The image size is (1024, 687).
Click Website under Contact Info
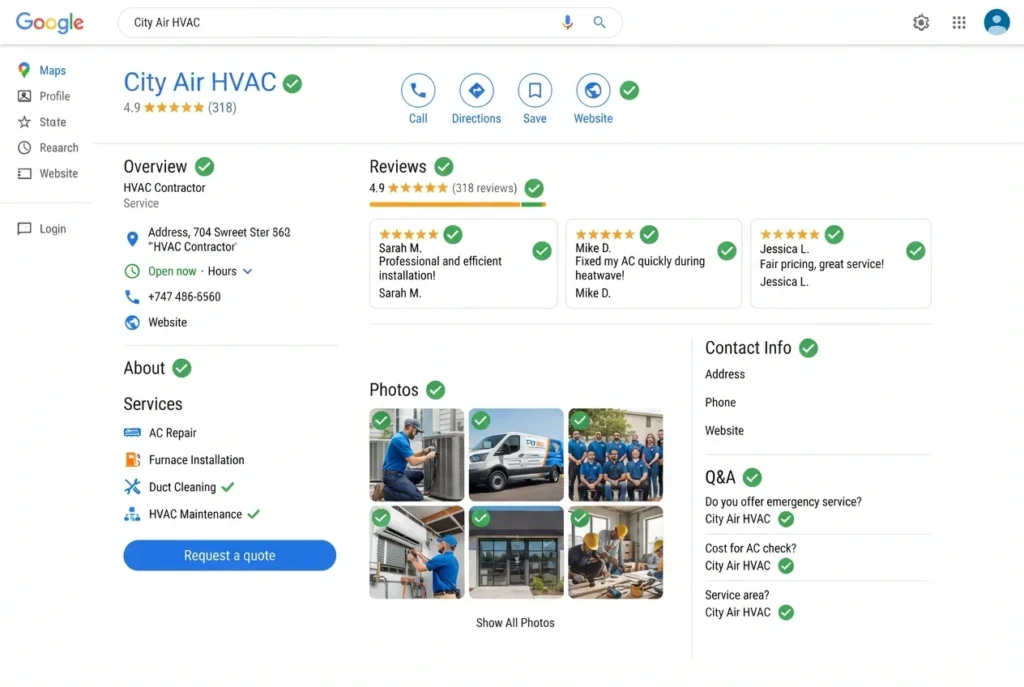724,430
